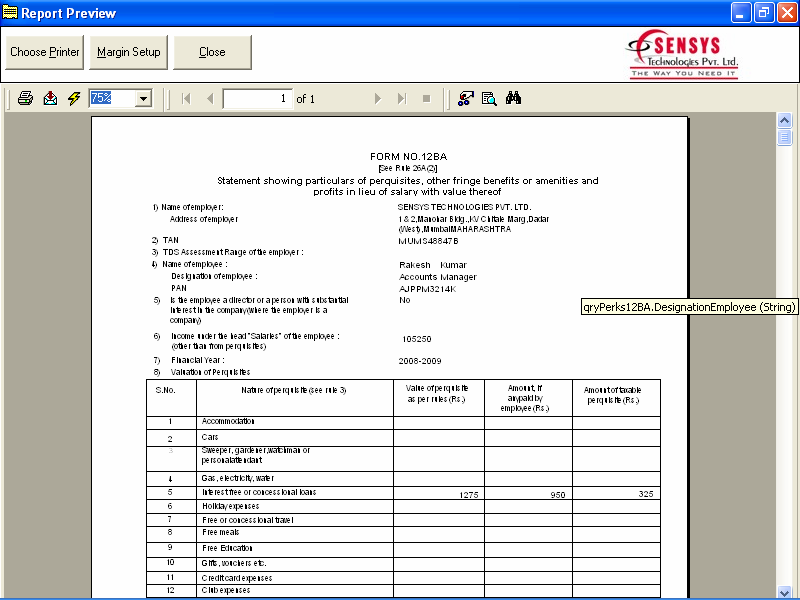
Task: Open the search expert magnifier icon
Action: [489, 98]
